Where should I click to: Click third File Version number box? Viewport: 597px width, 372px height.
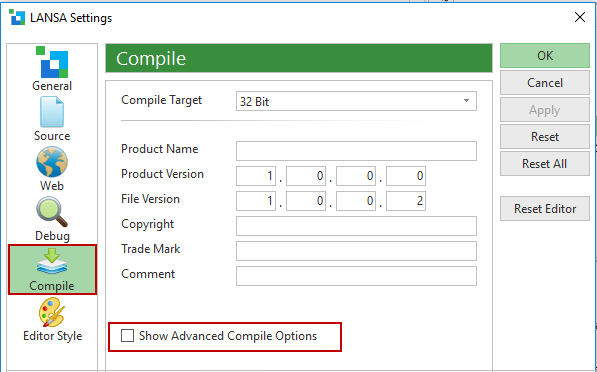[x=356, y=201]
